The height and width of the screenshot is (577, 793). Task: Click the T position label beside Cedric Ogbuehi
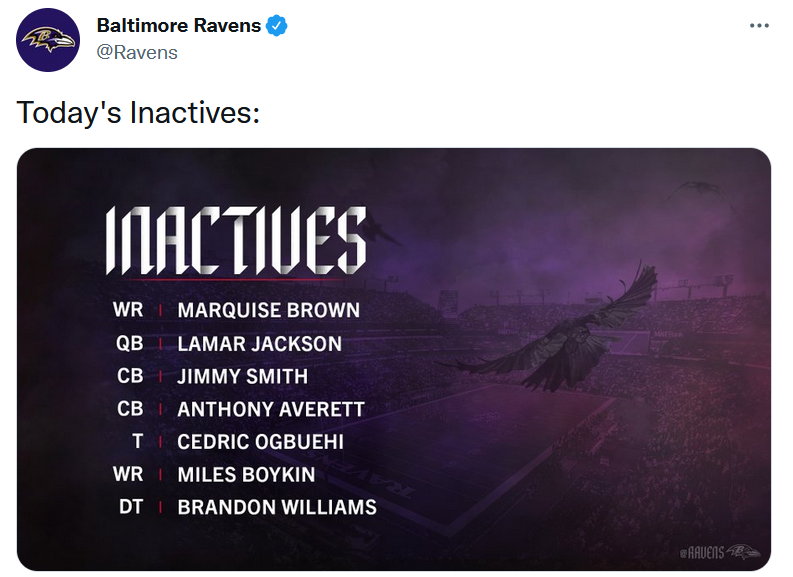[x=138, y=442]
